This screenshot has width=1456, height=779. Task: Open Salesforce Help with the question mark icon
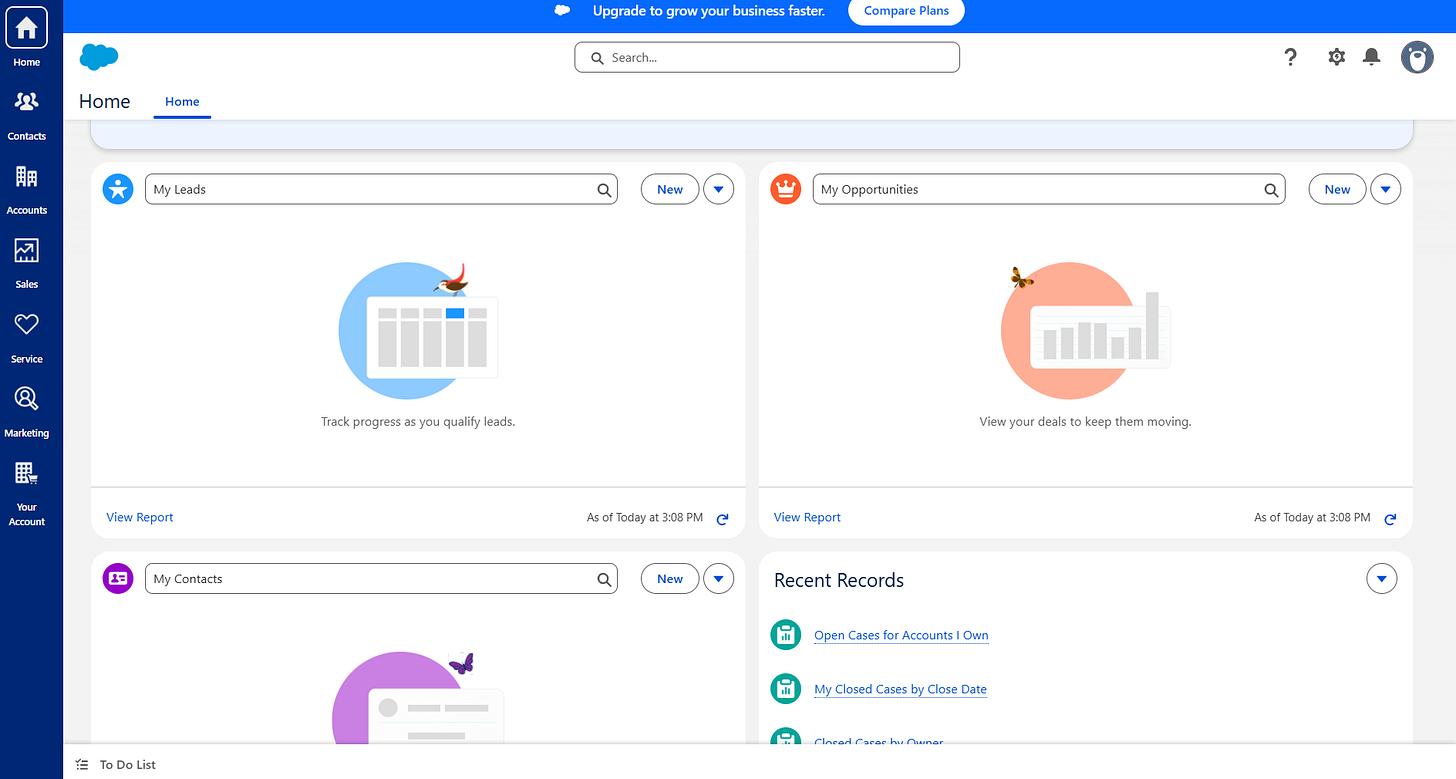pos(1290,57)
